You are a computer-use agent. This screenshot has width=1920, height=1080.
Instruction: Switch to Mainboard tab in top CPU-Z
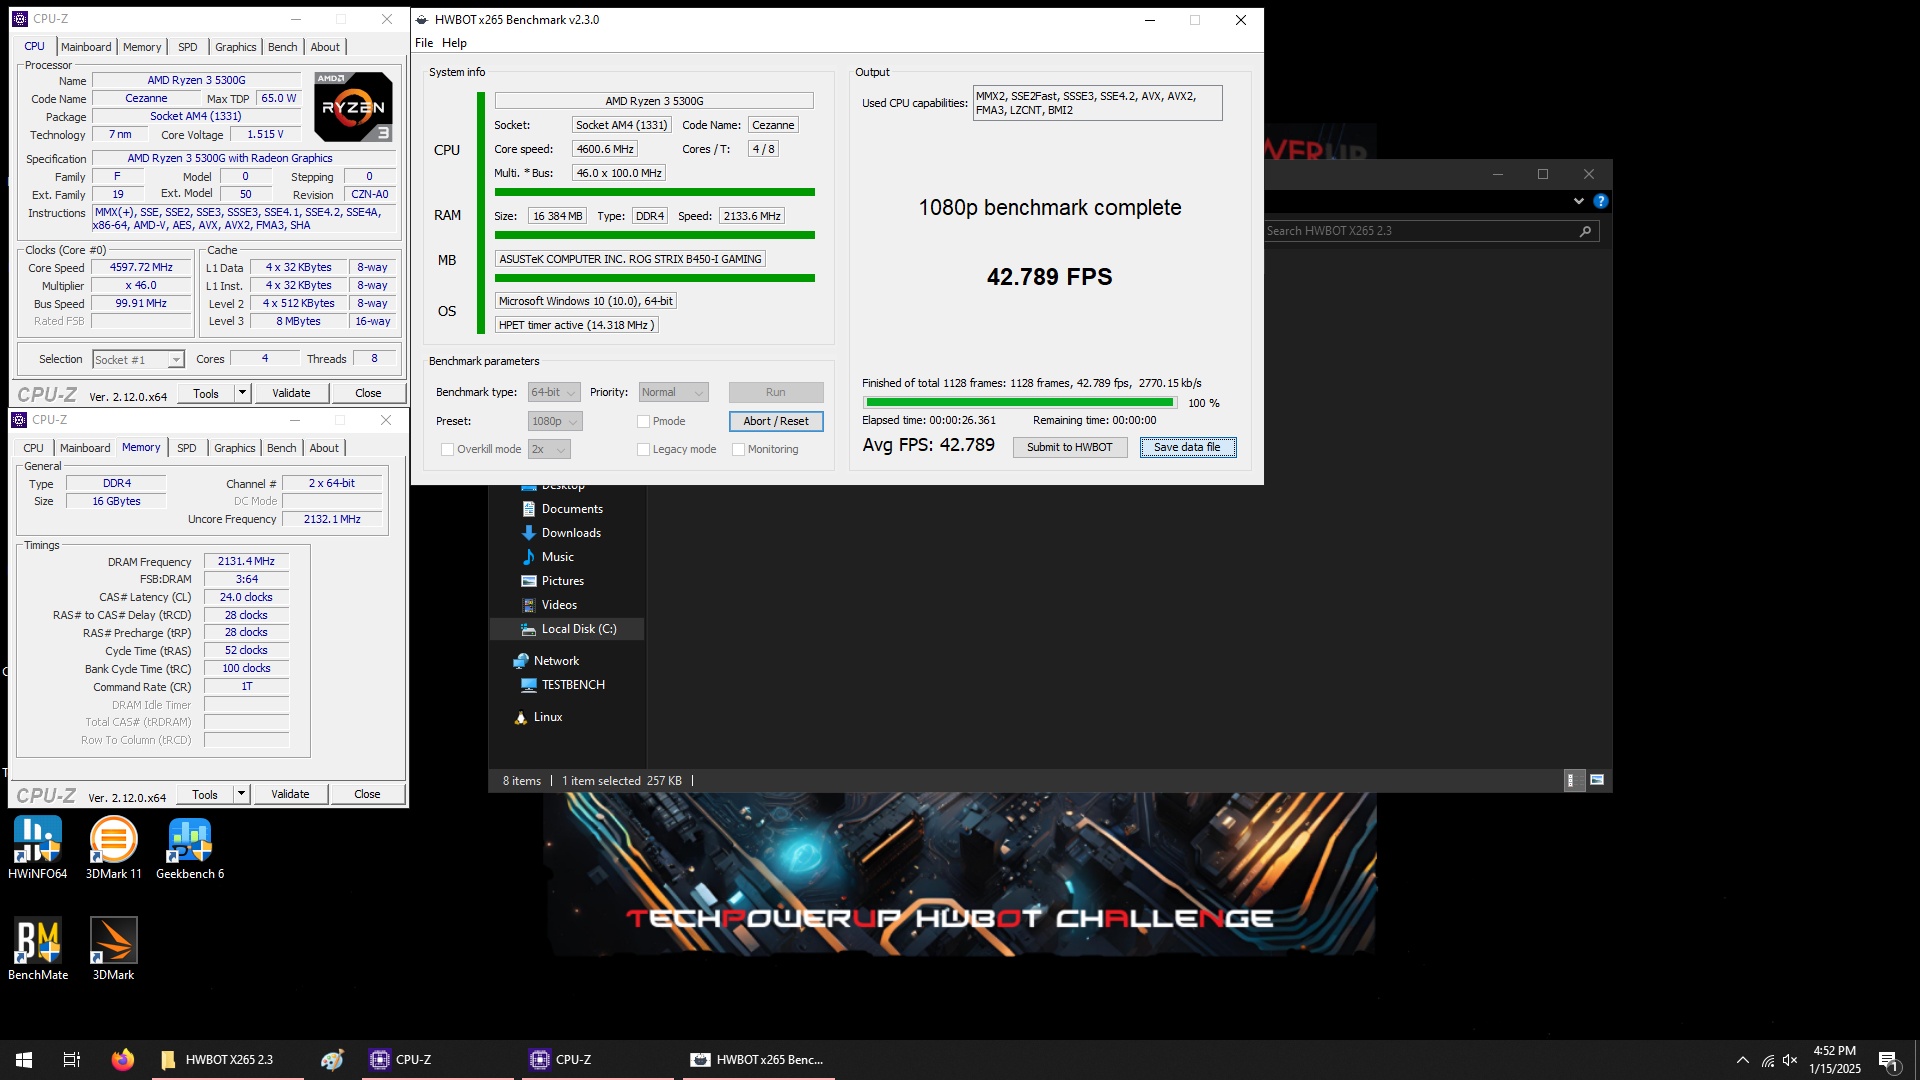pos(86,47)
